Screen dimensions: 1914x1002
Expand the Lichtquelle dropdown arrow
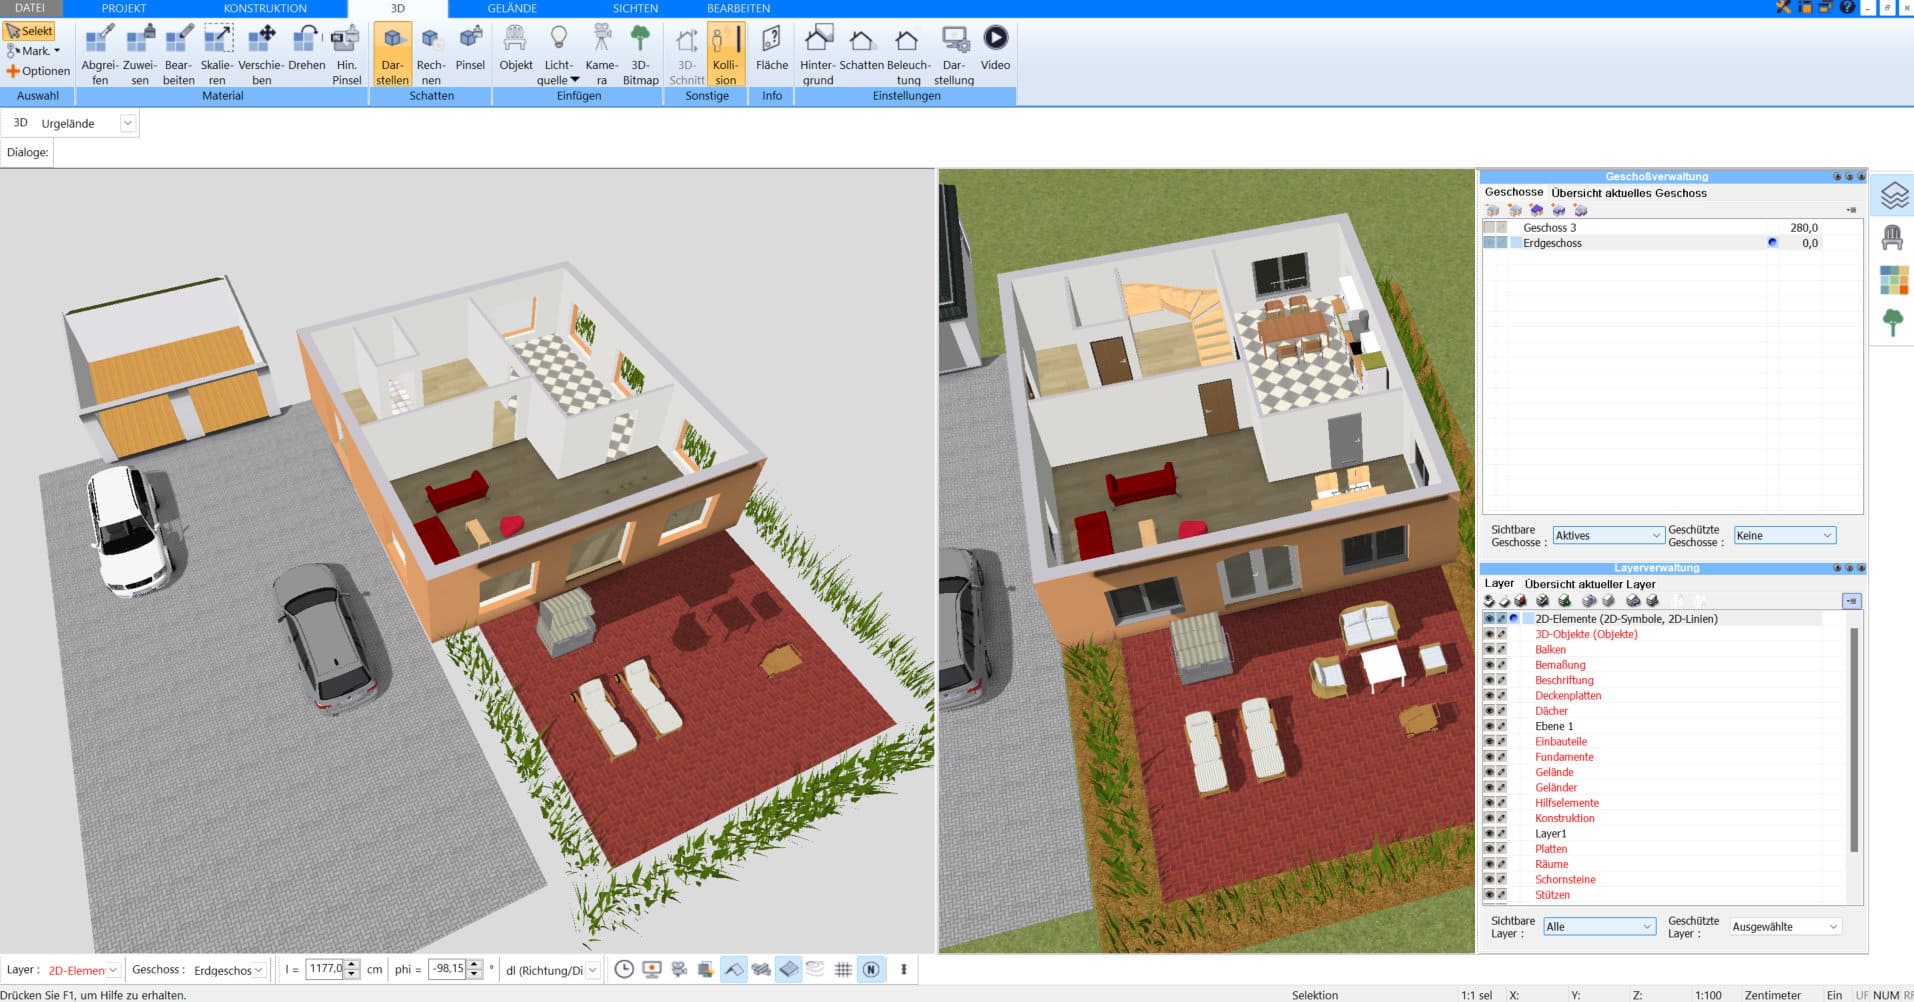pos(575,80)
